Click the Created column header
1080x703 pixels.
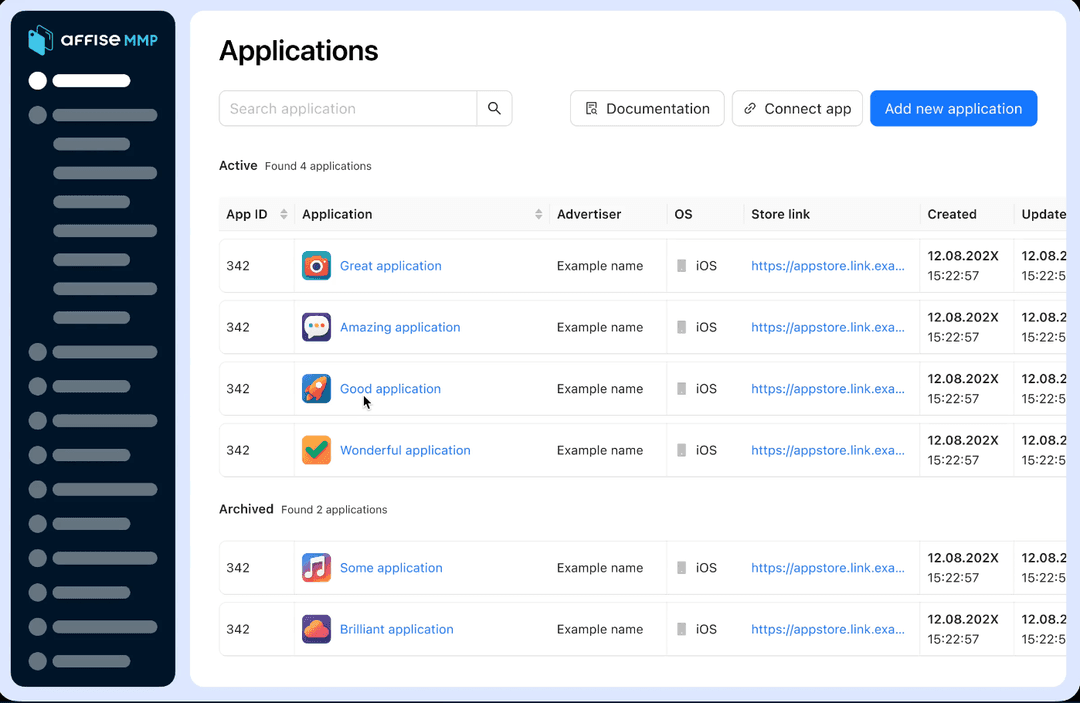tap(952, 214)
